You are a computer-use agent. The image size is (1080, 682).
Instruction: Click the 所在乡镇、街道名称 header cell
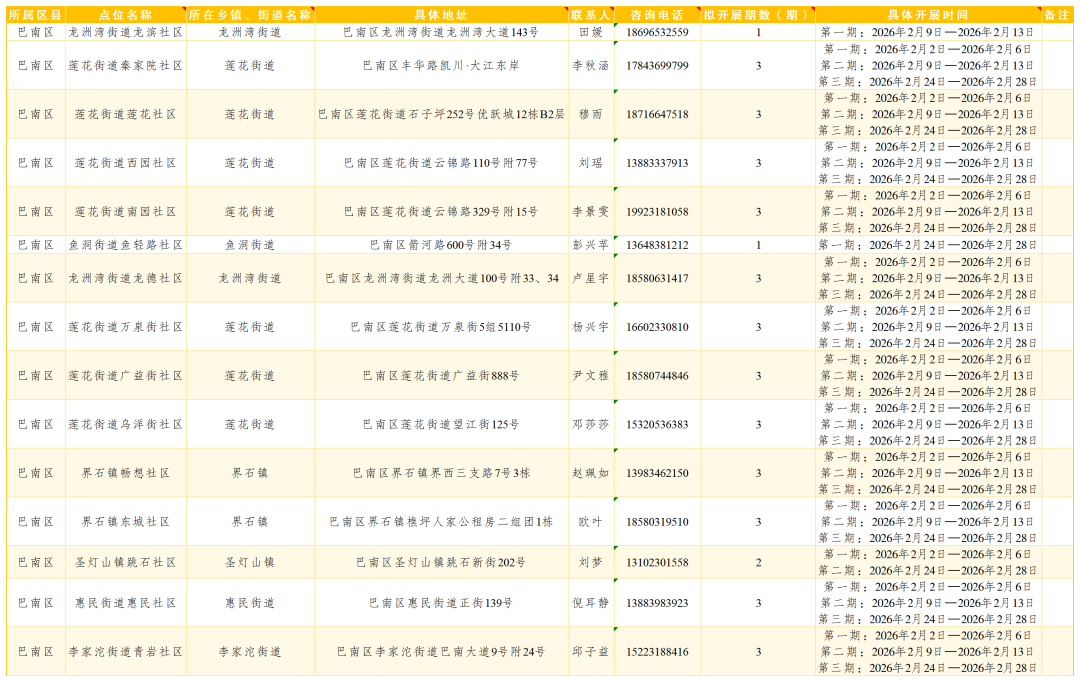(250, 15)
